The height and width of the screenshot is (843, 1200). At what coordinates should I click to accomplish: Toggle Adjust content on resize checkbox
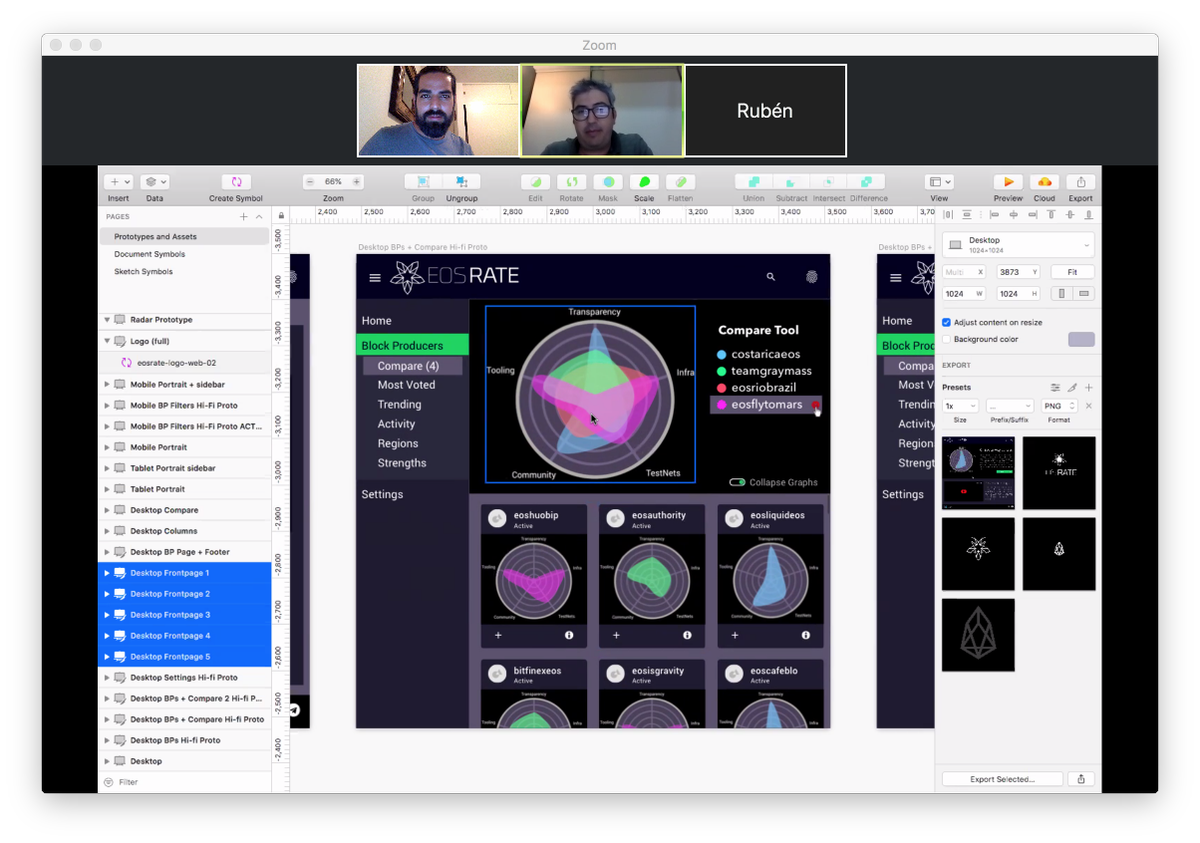click(x=946, y=322)
